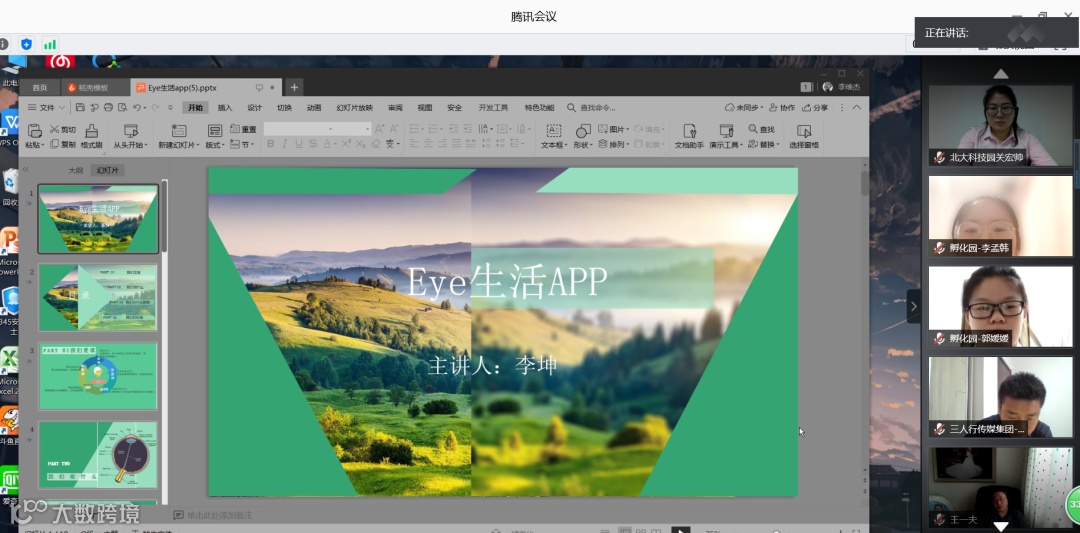Click the 新建幻灯片 new slide icon
The width and height of the screenshot is (1080, 533).
(179, 131)
